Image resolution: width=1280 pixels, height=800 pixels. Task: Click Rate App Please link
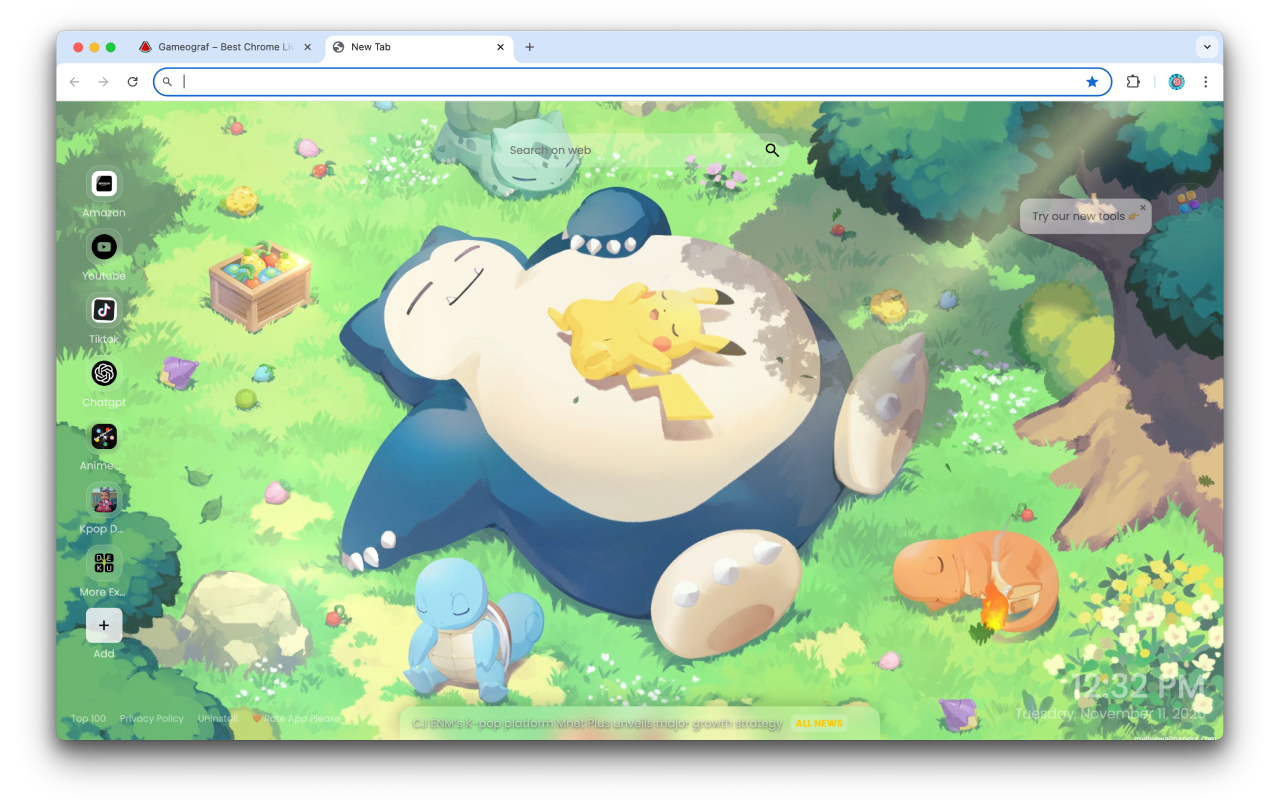[x=295, y=718]
